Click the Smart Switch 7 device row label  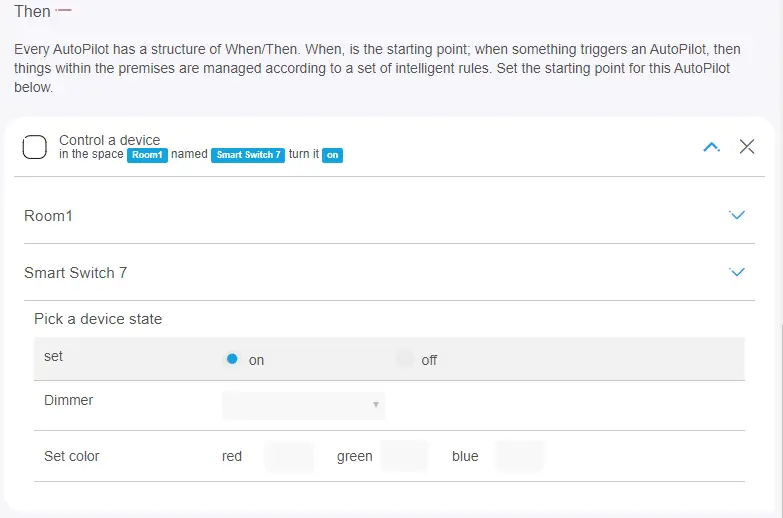[75, 273]
